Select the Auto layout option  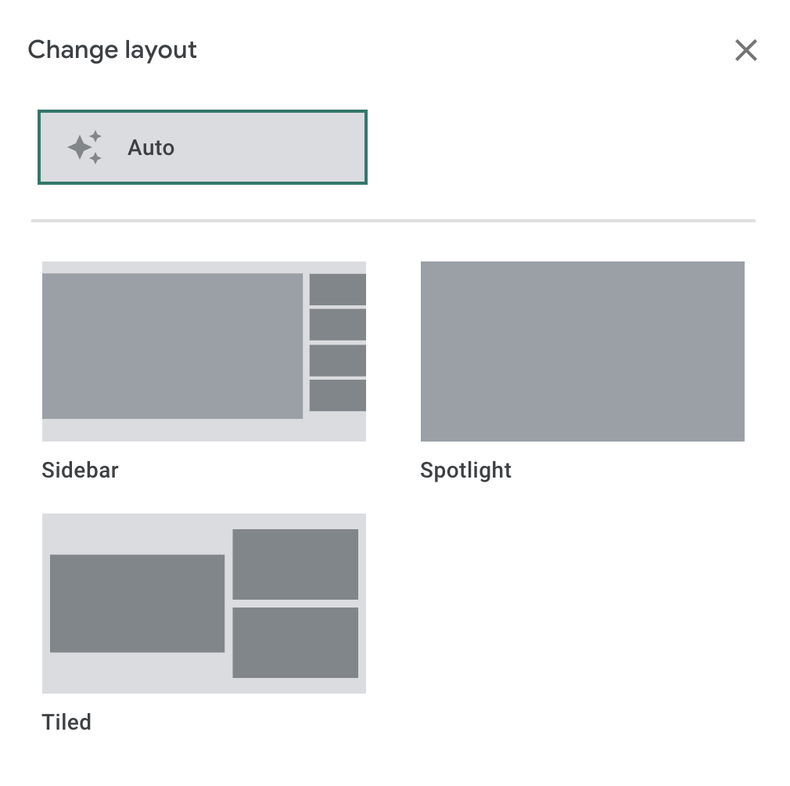[202, 148]
